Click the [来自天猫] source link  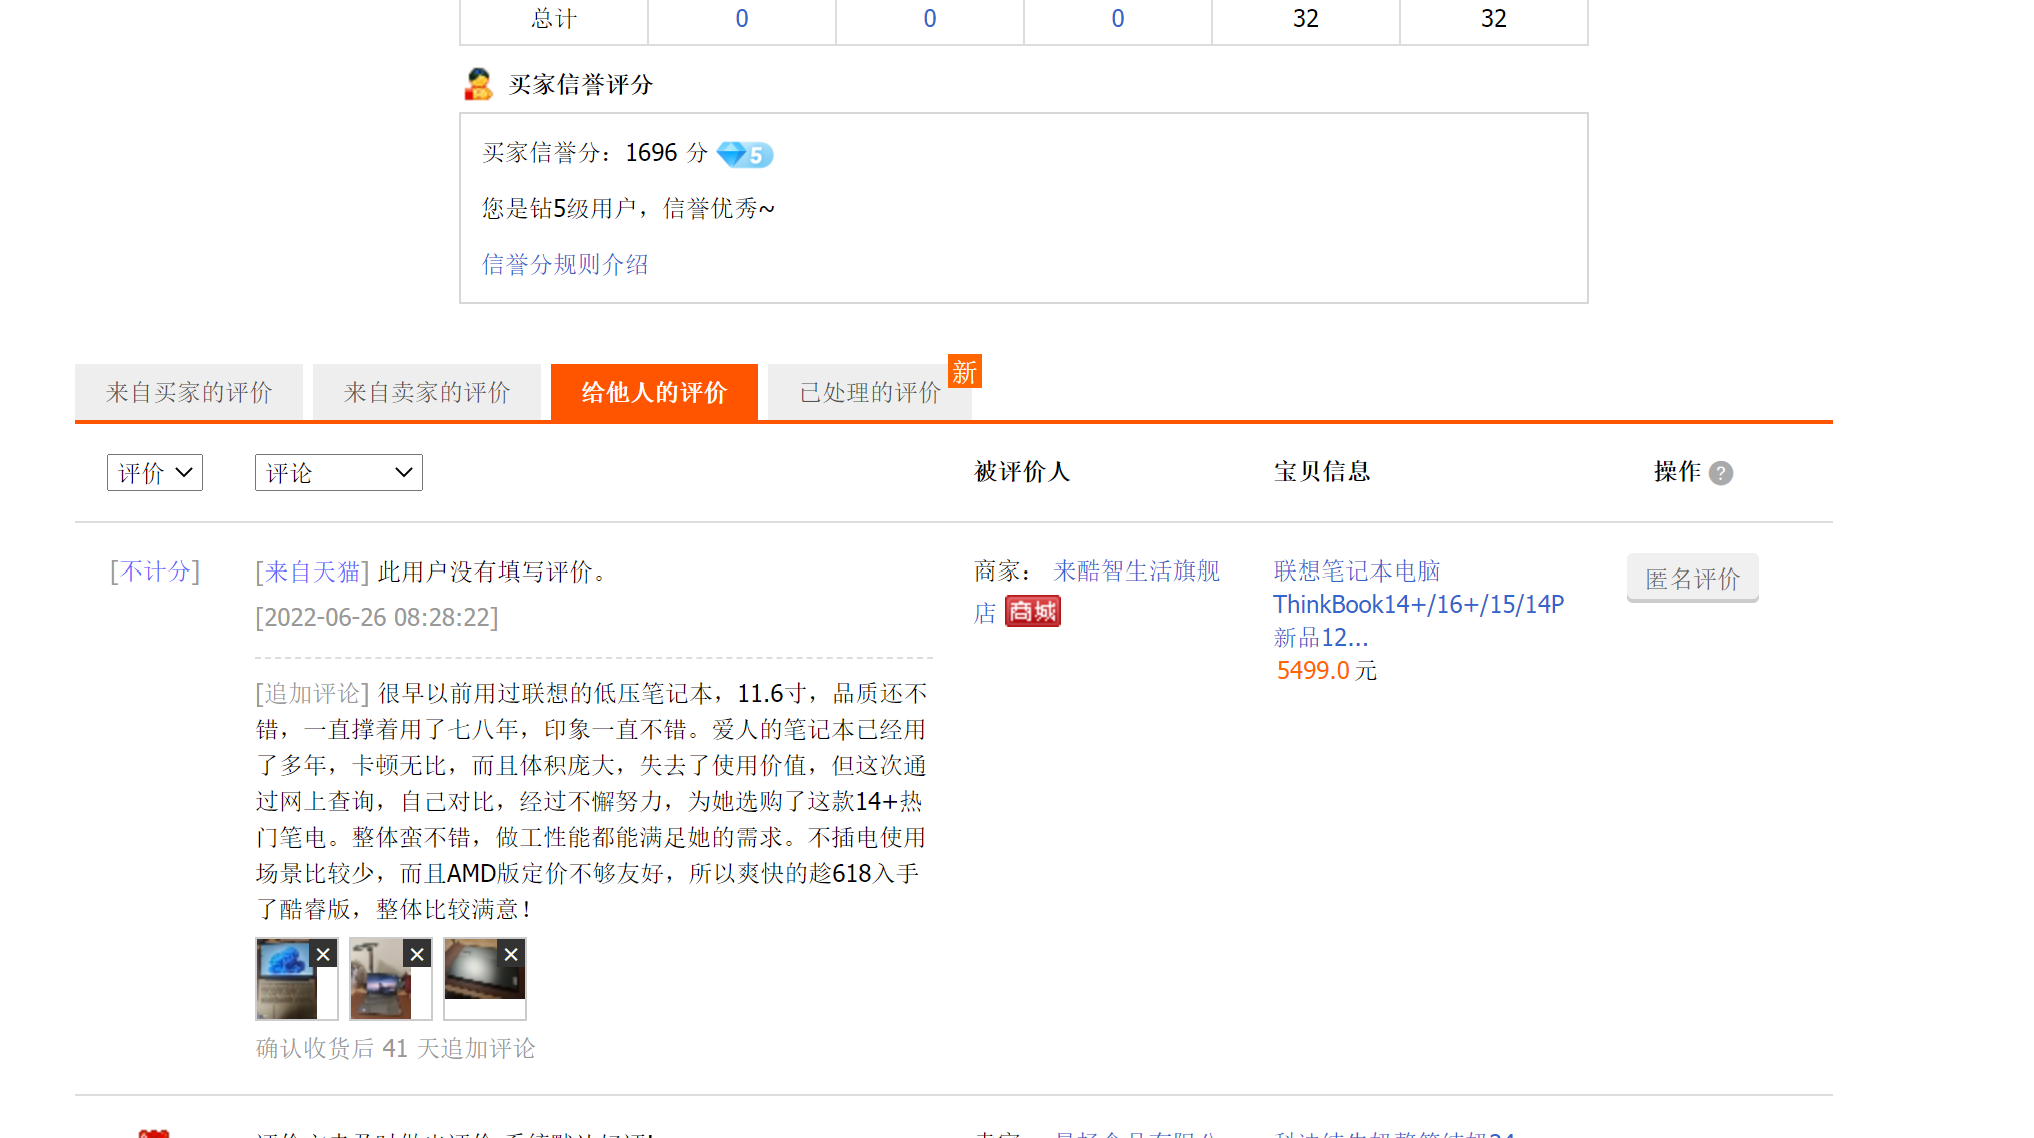(x=313, y=572)
